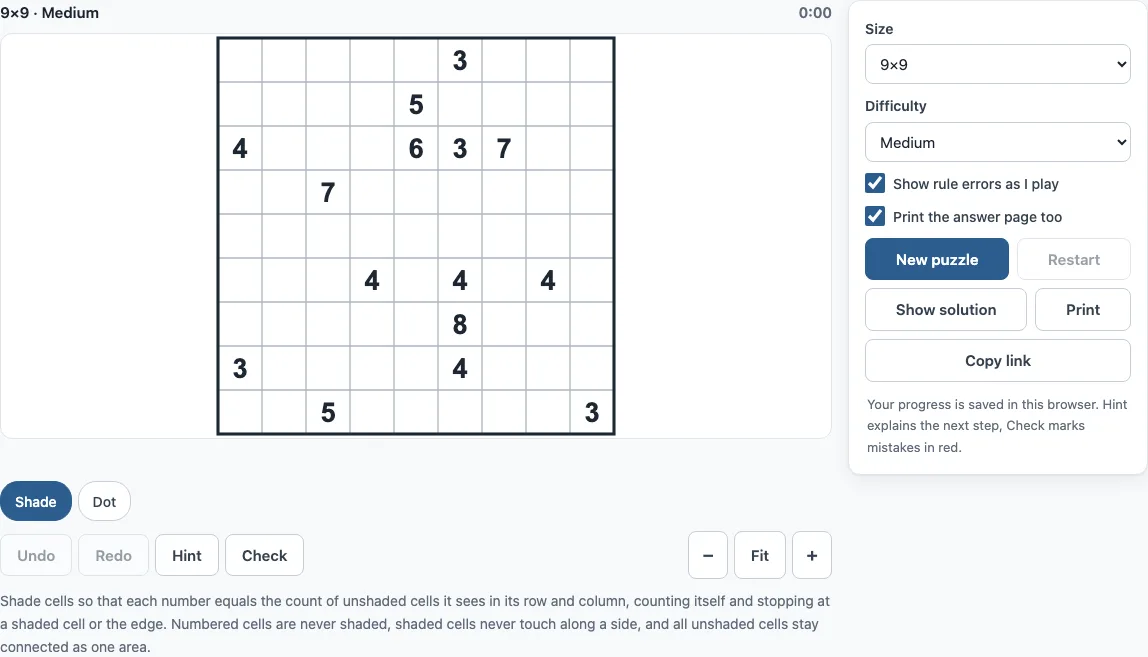Viewport: 1148px width, 657px height.
Task: Click the Print button
Action: click(1082, 309)
